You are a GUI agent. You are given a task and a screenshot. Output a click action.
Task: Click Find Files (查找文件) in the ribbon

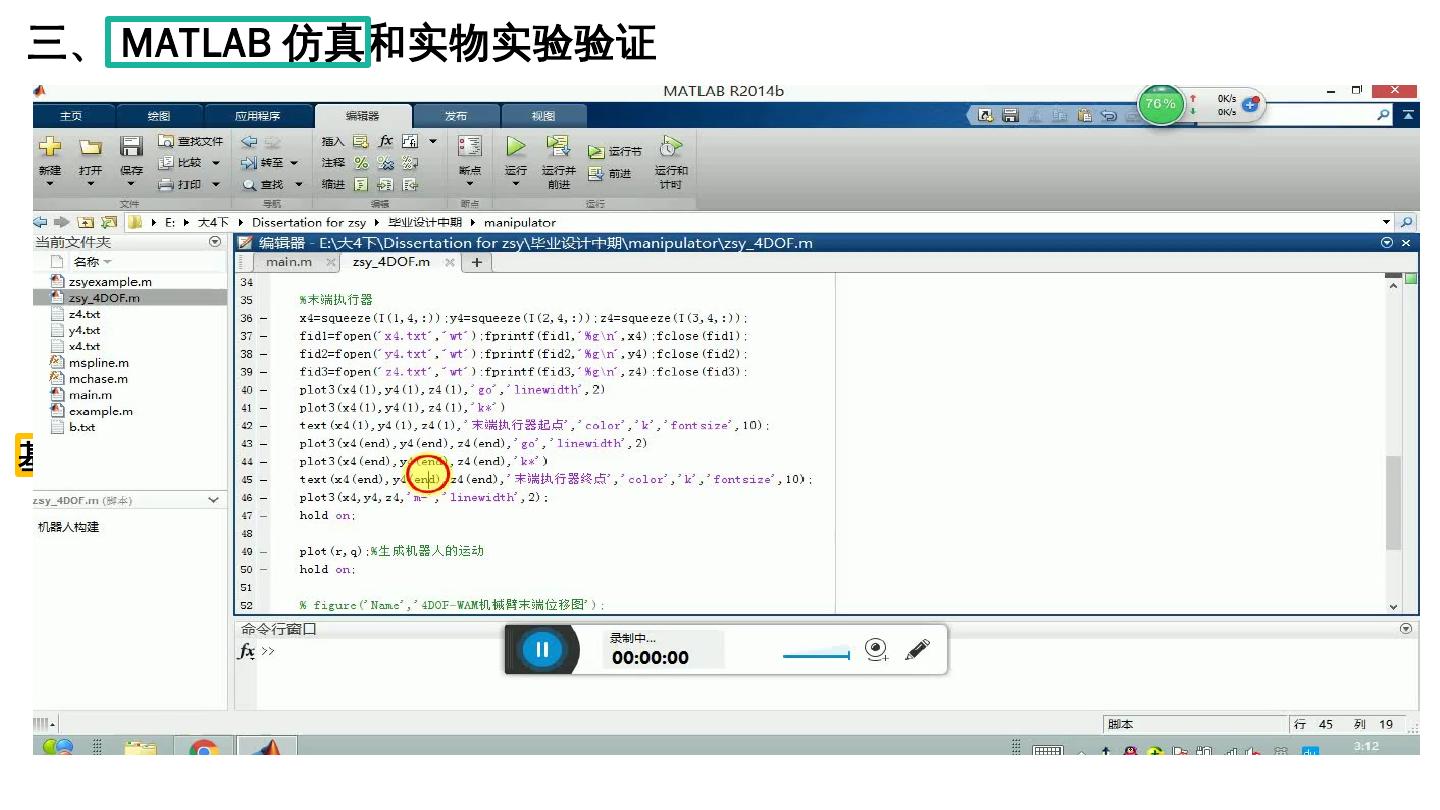coord(190,141)
